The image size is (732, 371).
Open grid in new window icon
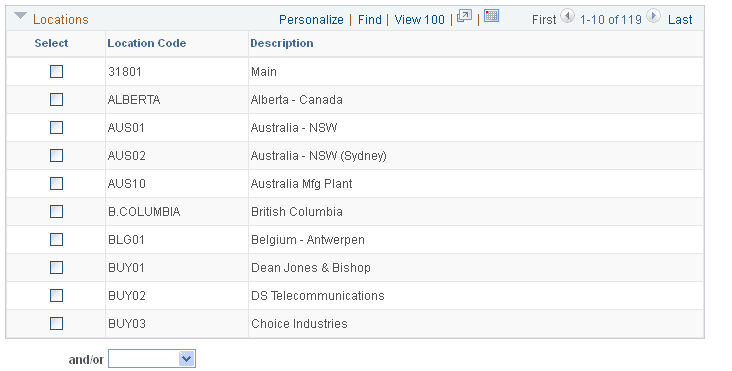464,16
